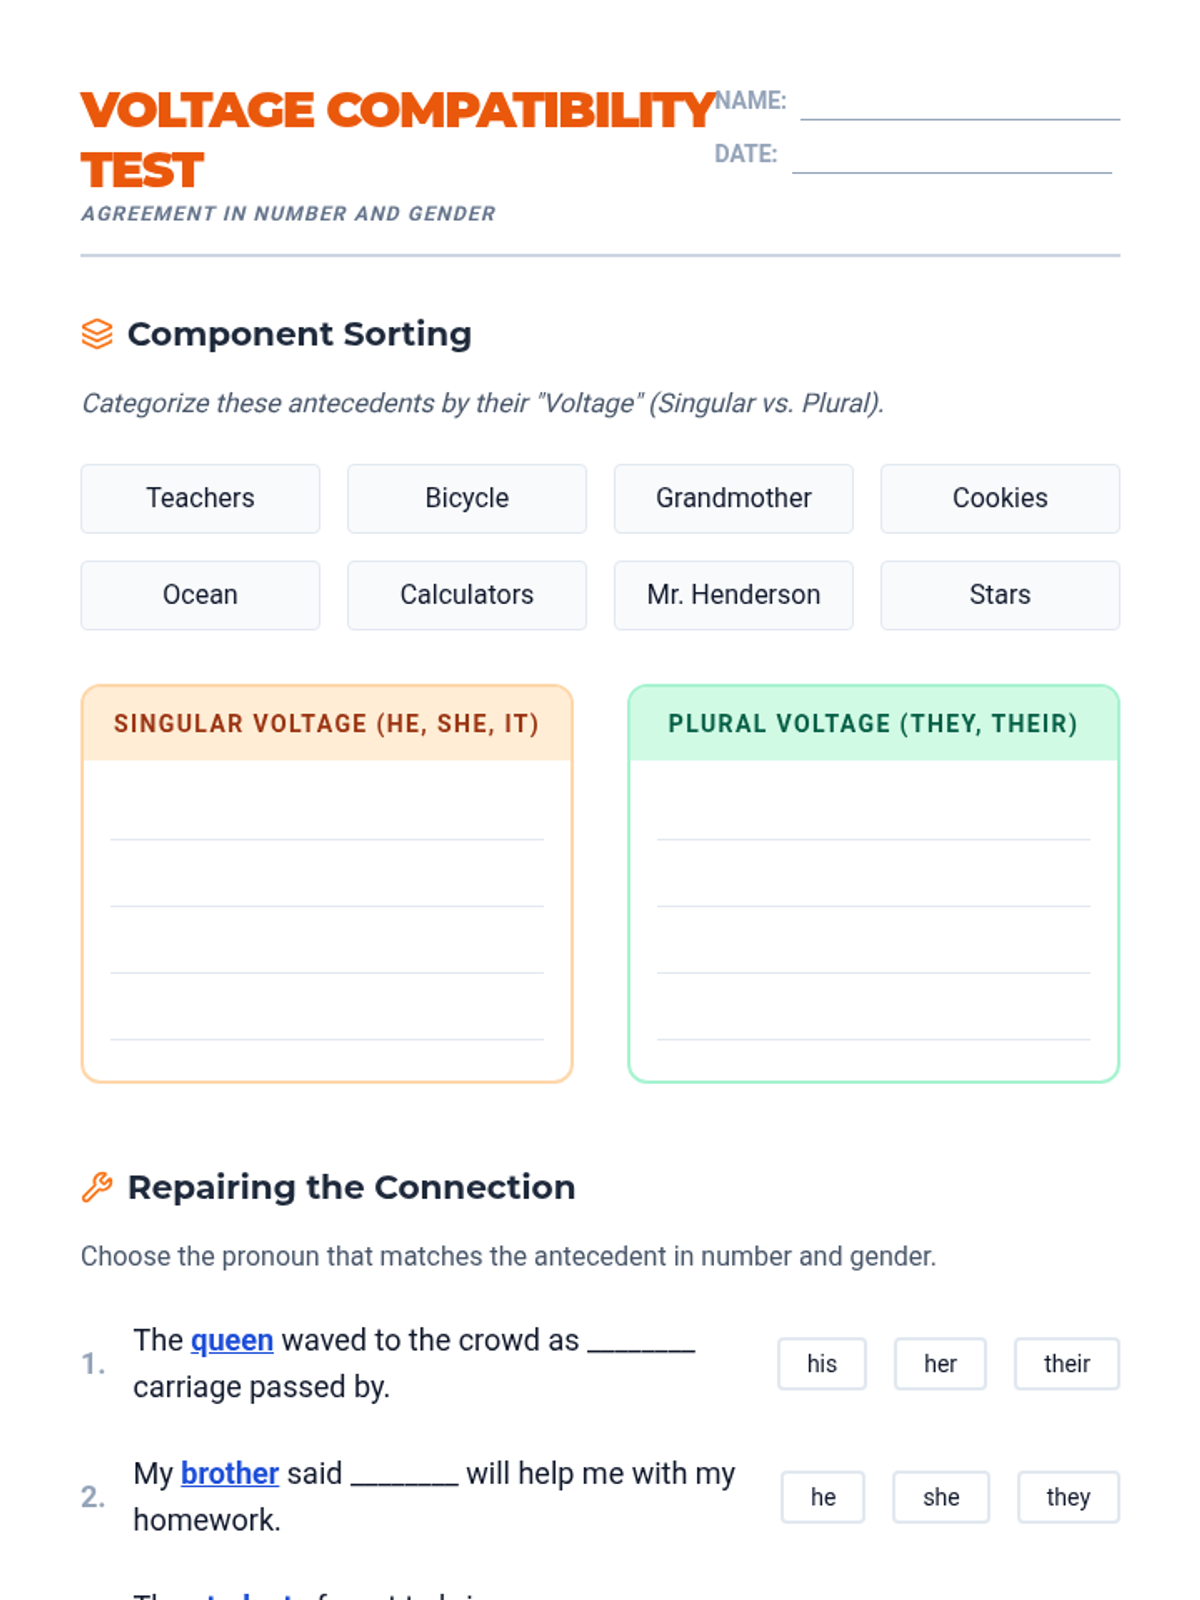The image size is (1200, 1600).
Task: Pick the 'Calculators' word chip
Action: tap(467, 595)
